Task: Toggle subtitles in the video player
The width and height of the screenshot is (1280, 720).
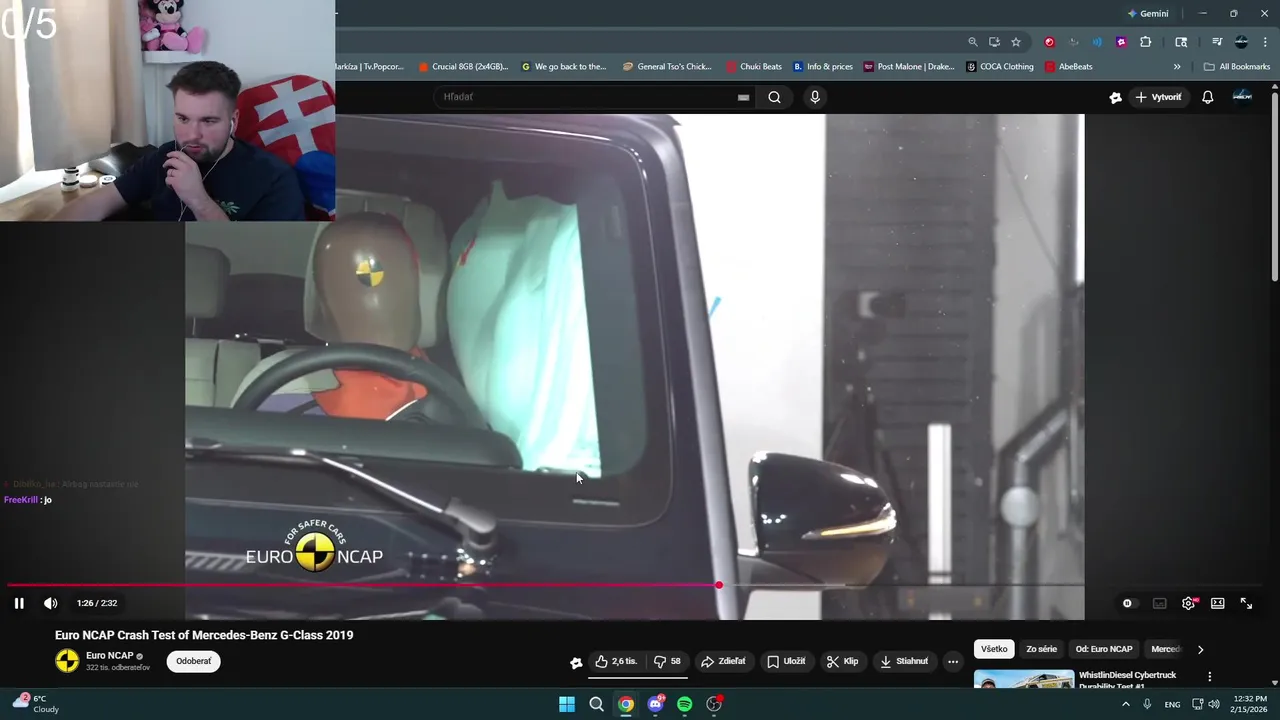Action: tap(1159, 603)
